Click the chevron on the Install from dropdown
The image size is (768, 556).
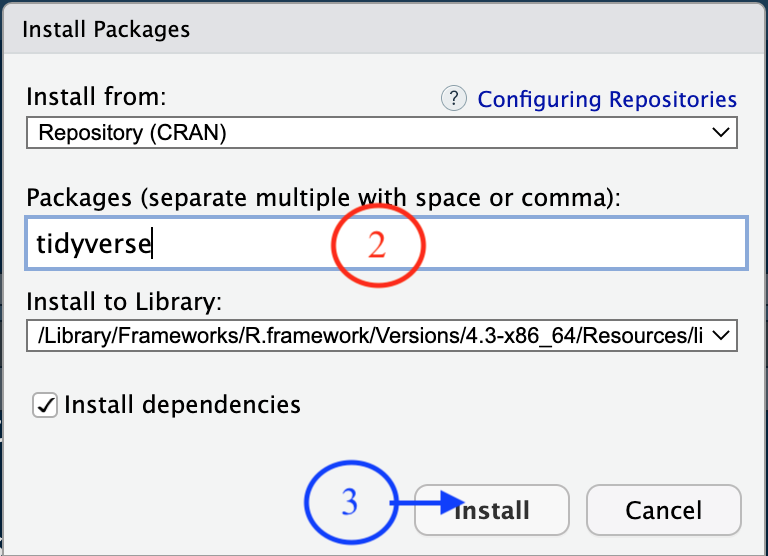point(720,133)
